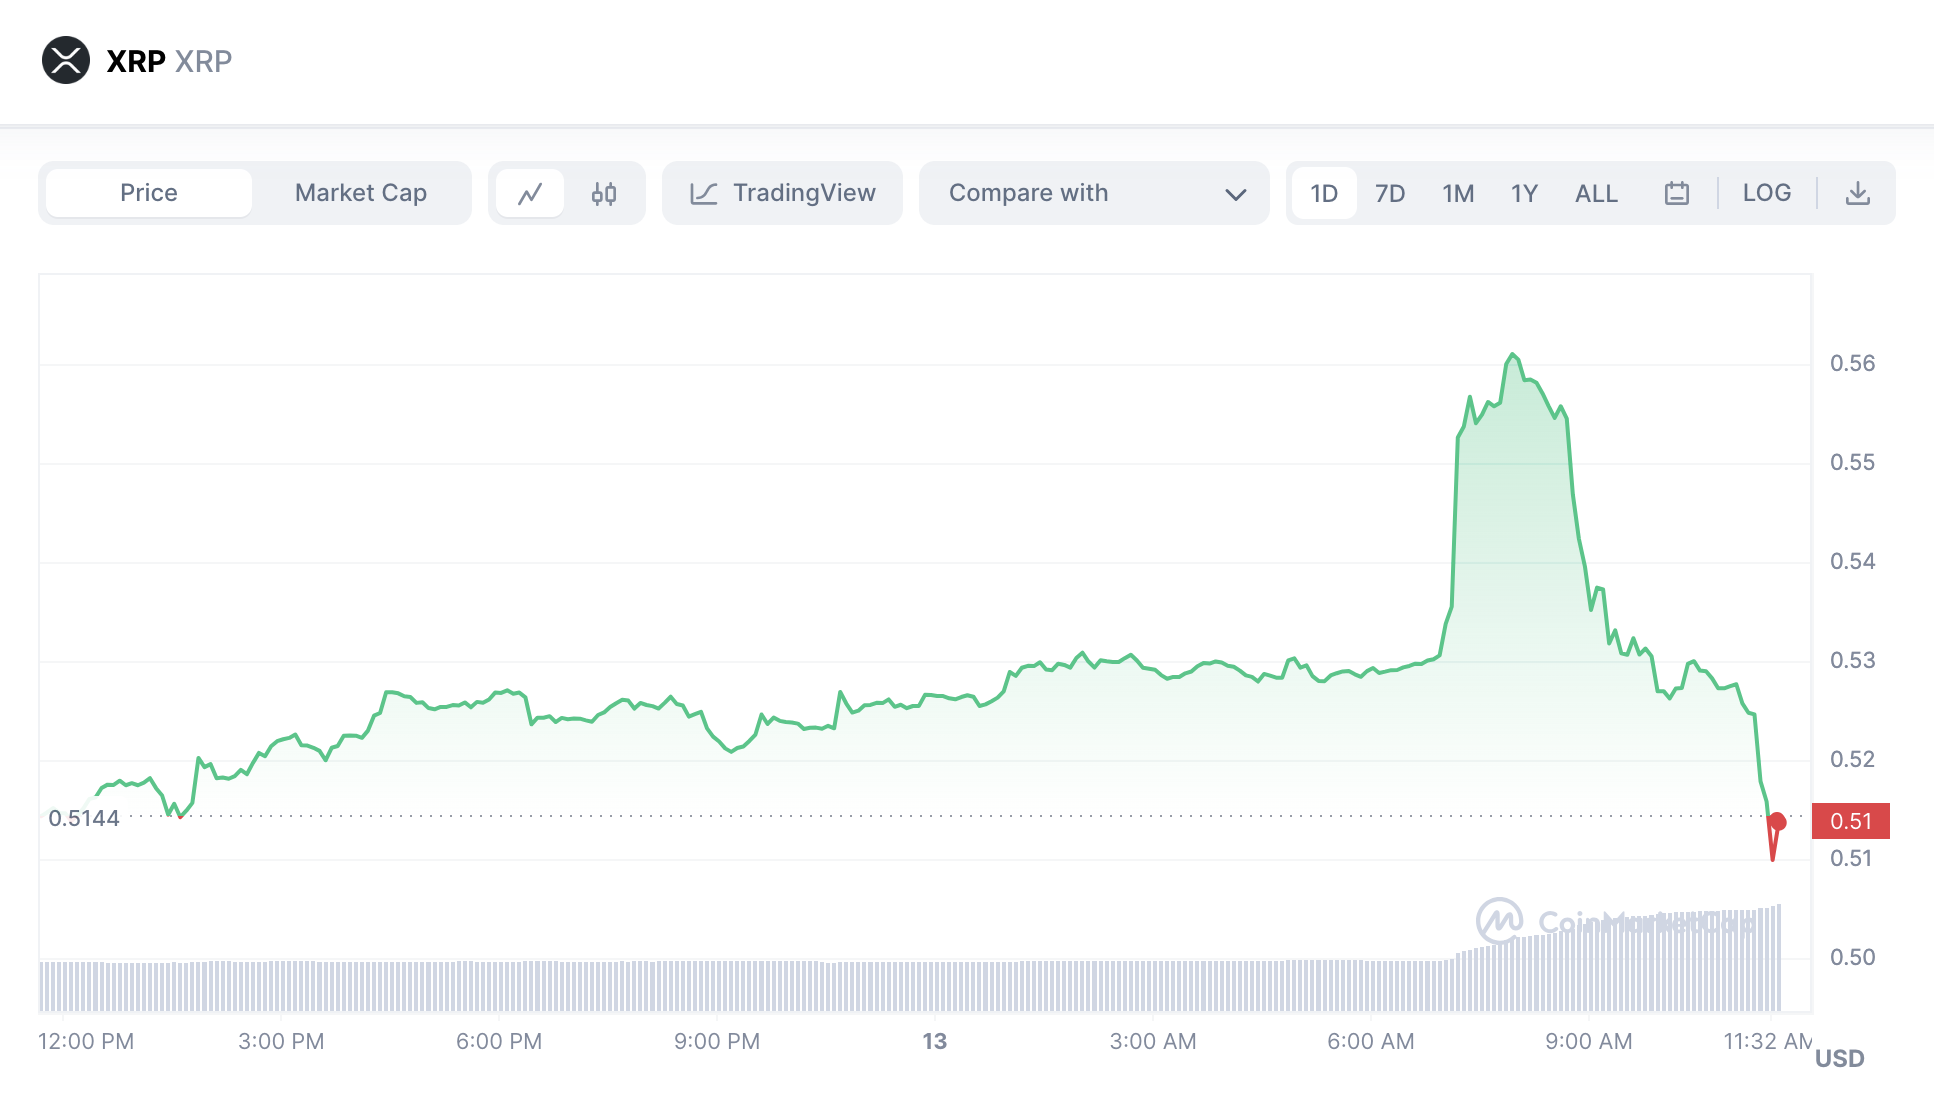Download chart data icon
The height and width of the screenshot is (1104, 1934).
(1858, 193)
